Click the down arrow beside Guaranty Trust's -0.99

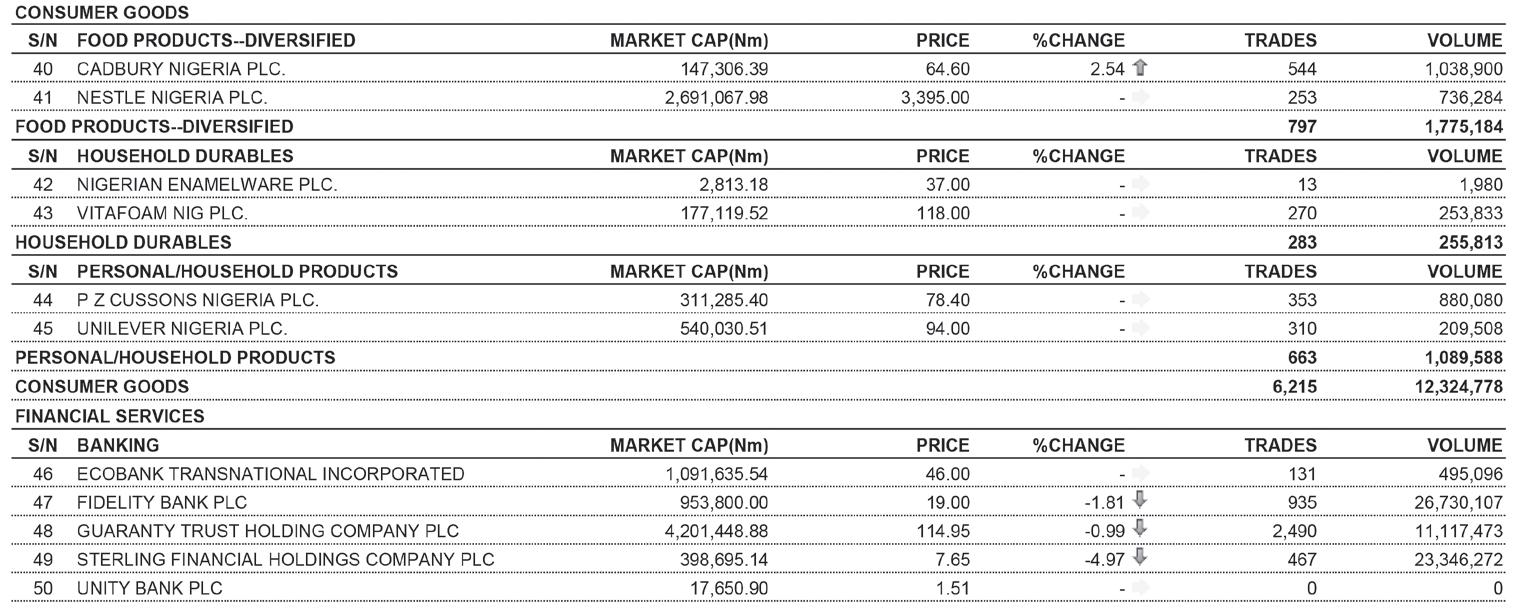tap(1140, 530)
